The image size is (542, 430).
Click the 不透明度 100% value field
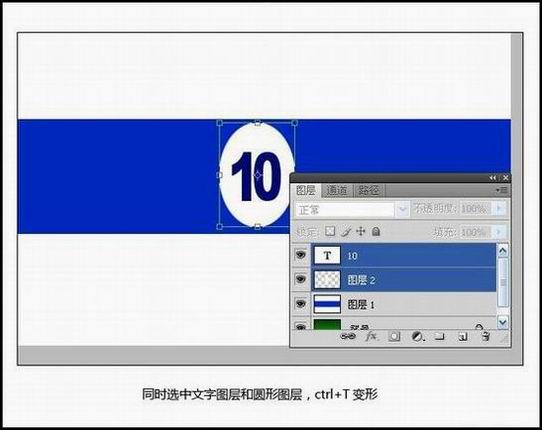[x=476, y=209]
